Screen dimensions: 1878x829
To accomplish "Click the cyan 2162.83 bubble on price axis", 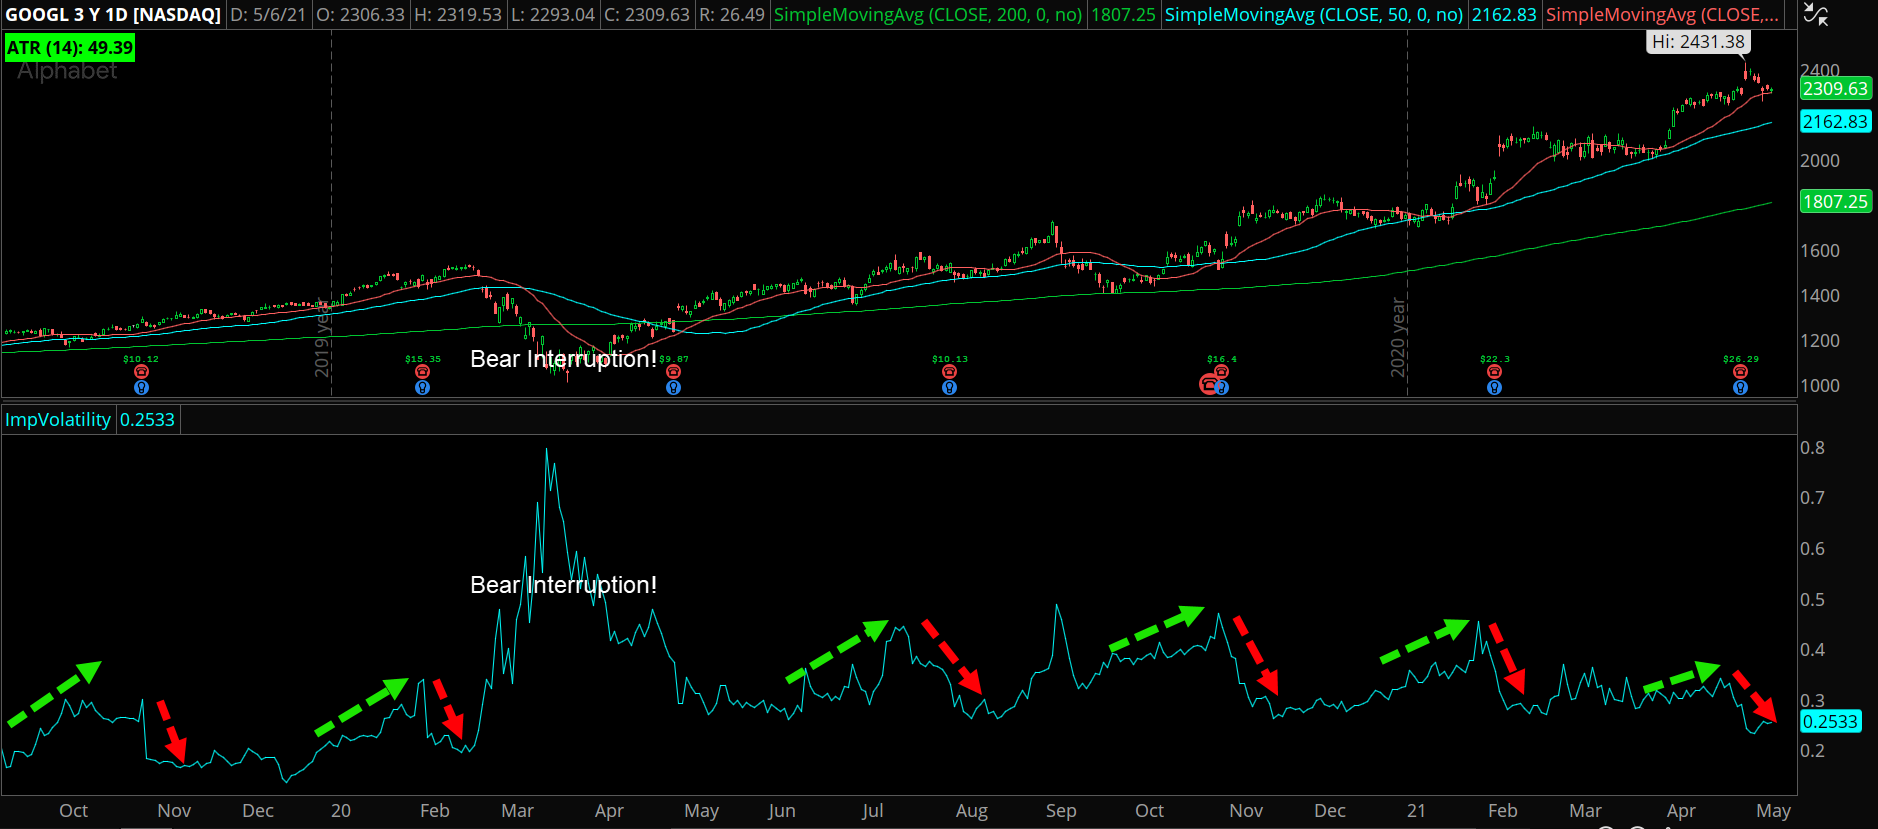I will coord(1835,122).
